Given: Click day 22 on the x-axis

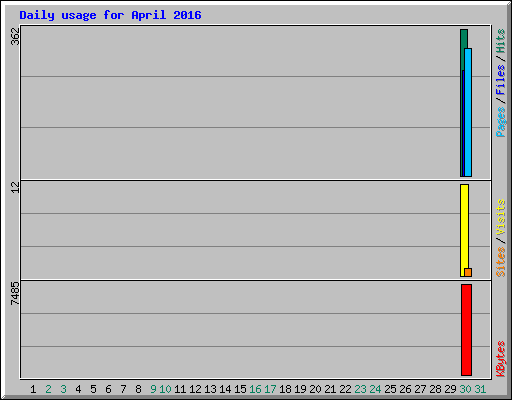Looking at the screenshot, I should (345, 389).
